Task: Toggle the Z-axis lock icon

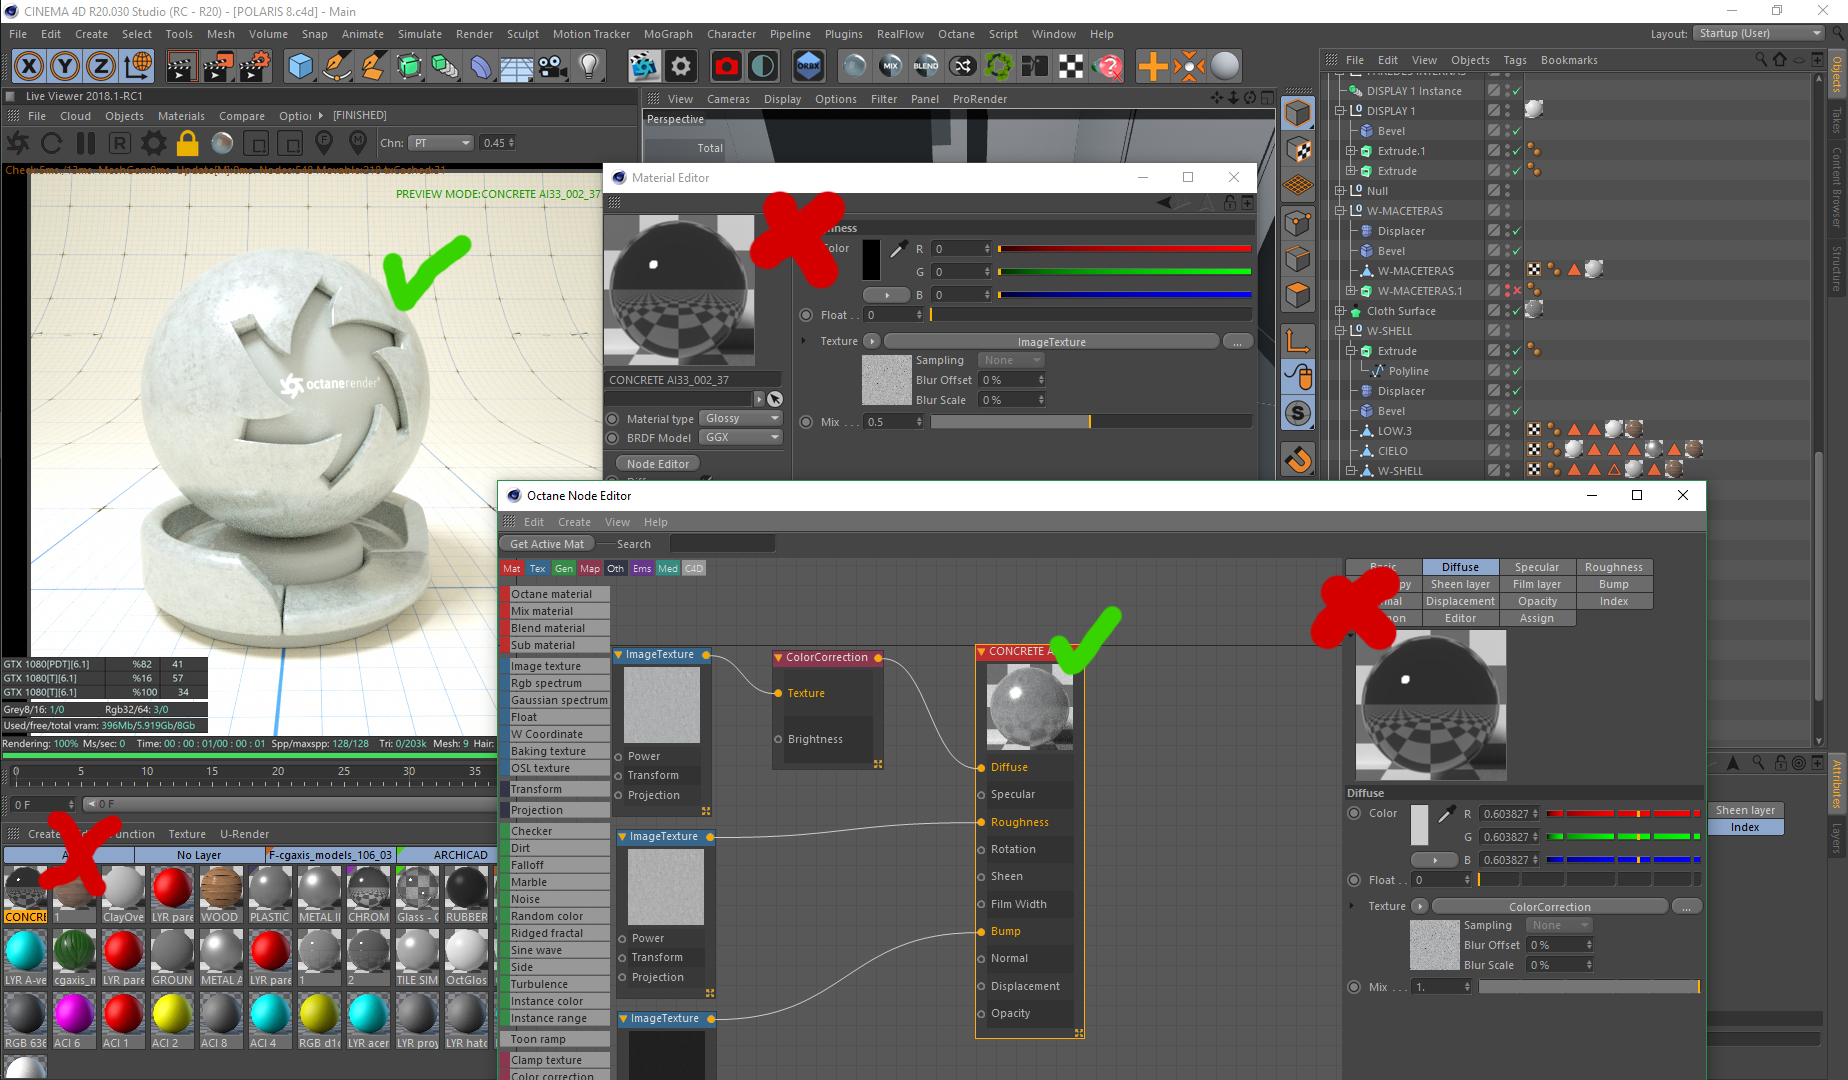Action: click(x=101, y=67)
